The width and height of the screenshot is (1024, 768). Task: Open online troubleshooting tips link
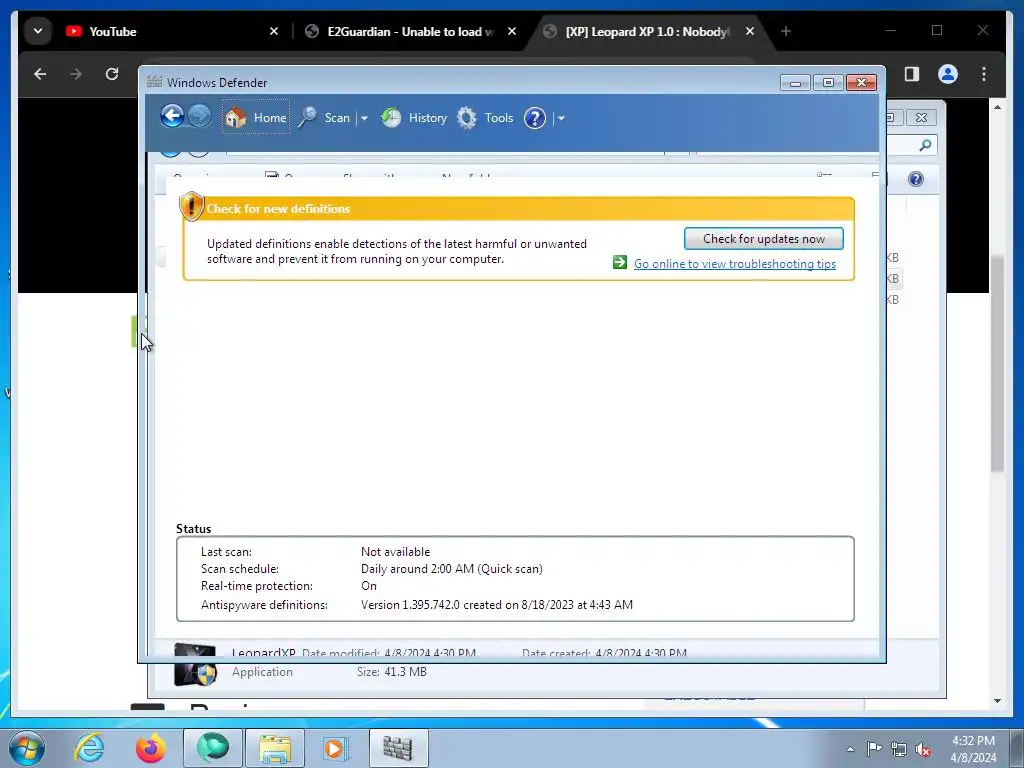click(x=735, y=263)
